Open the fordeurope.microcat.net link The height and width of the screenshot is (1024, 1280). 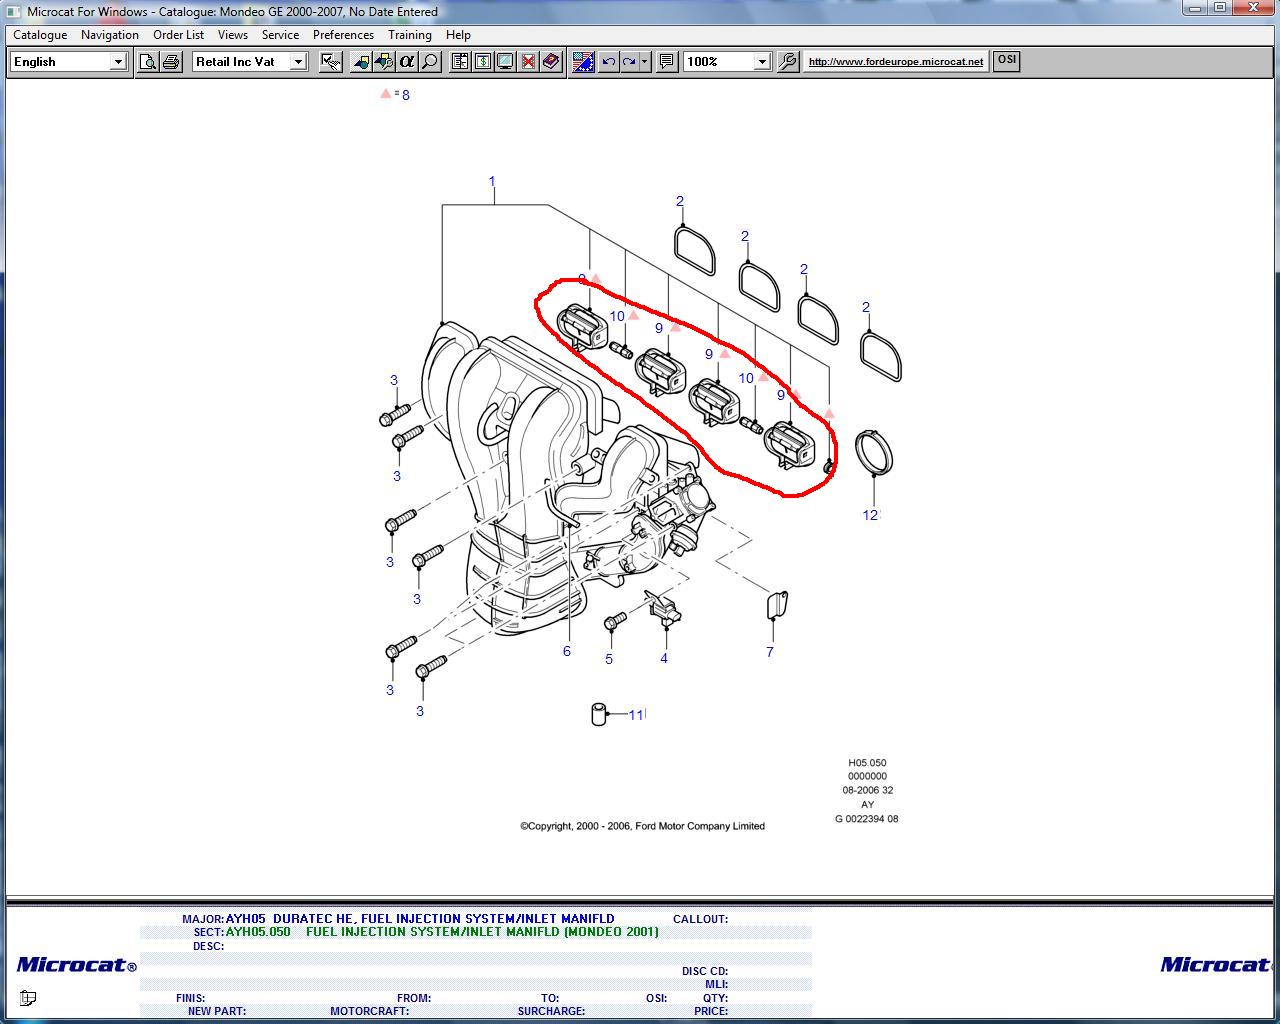(x=895, y=62)
